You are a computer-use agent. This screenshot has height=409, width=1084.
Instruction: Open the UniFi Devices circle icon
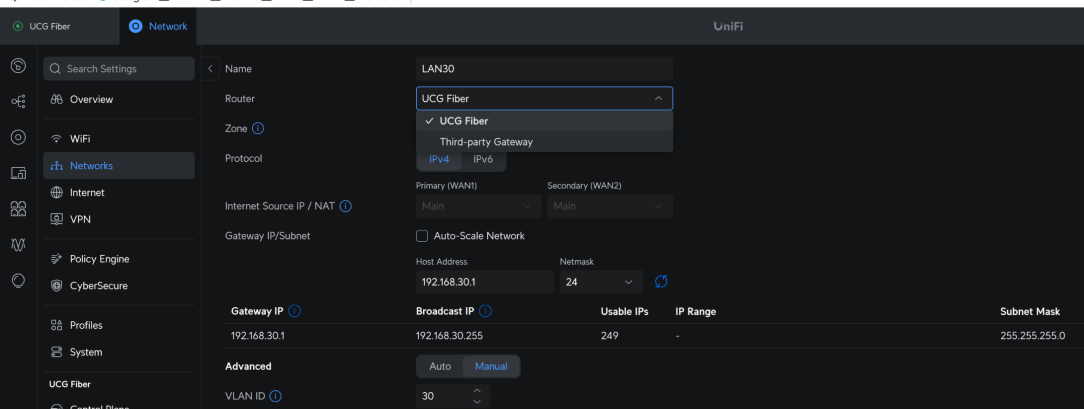[19, 137]
